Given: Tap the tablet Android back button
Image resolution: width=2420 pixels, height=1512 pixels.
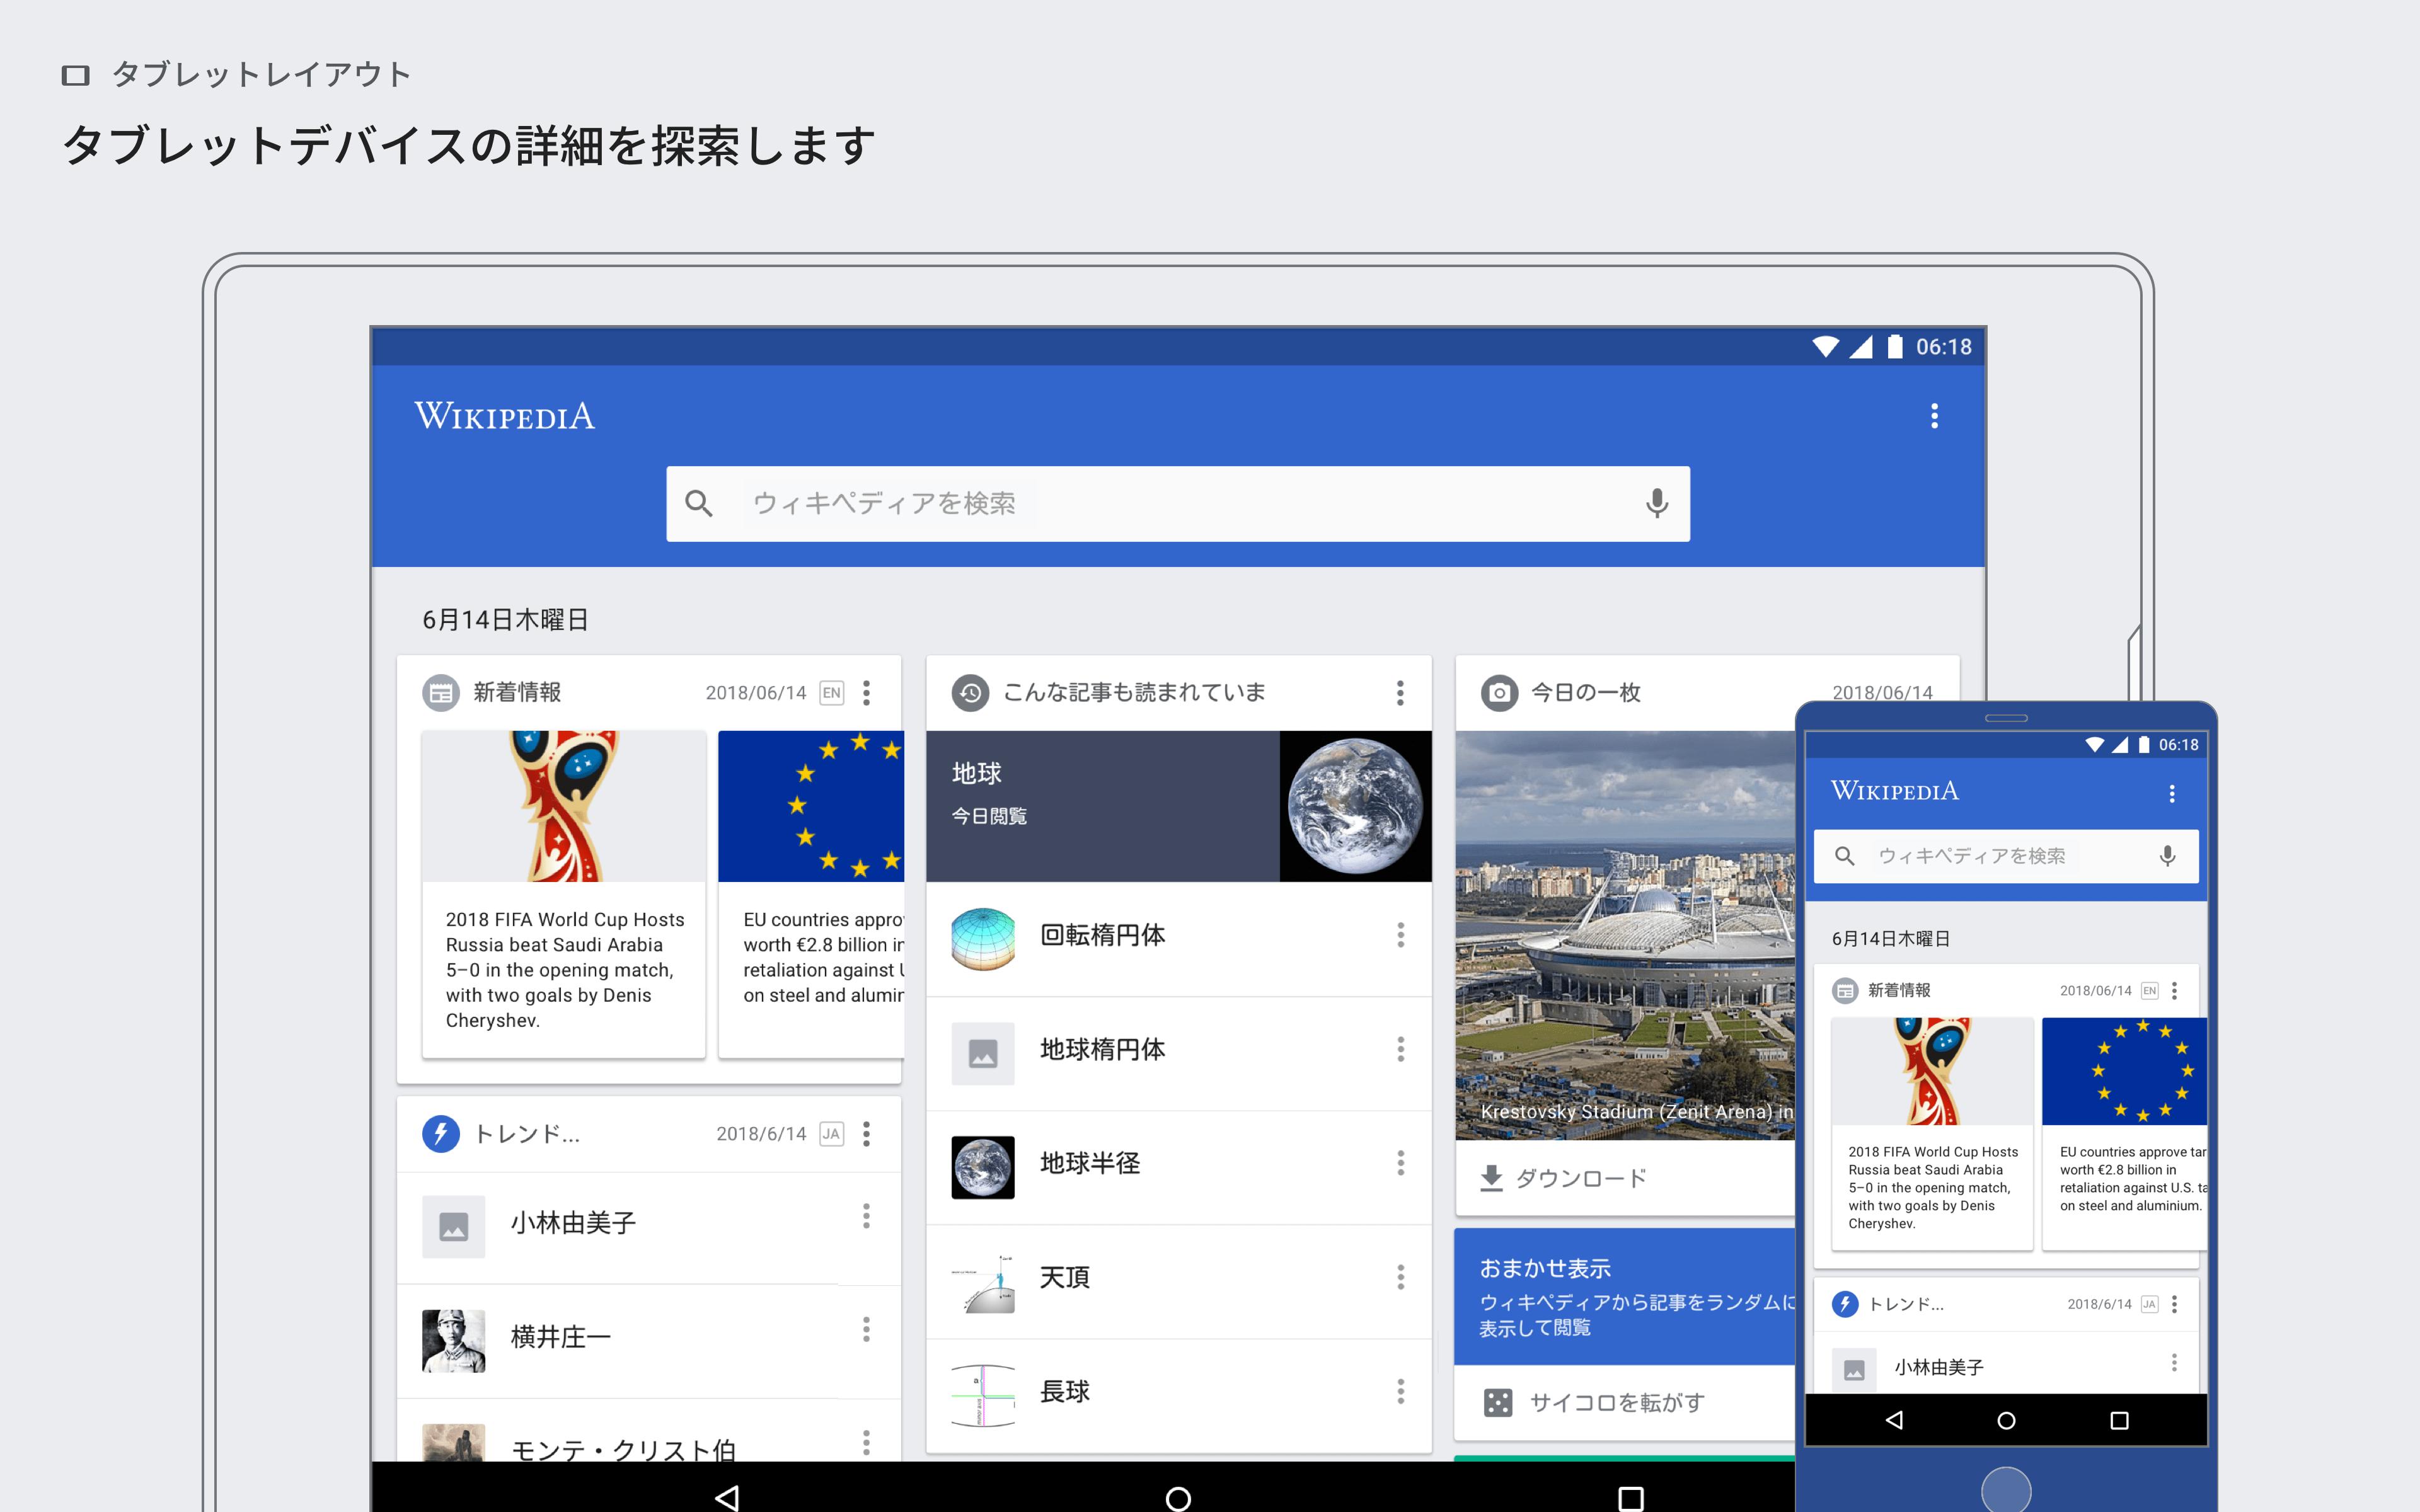Looking at the screenshot, I should [727, 1498].
